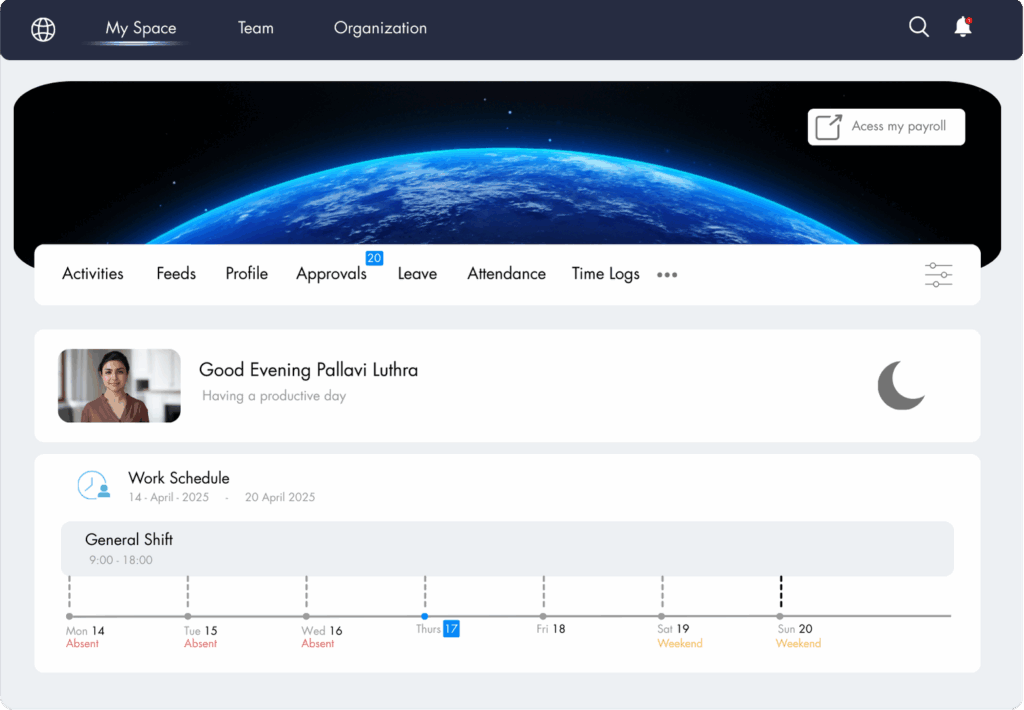Viewport: 1024px width, 710px height.
Task: View the Leave tab
Action: point(417,274)
